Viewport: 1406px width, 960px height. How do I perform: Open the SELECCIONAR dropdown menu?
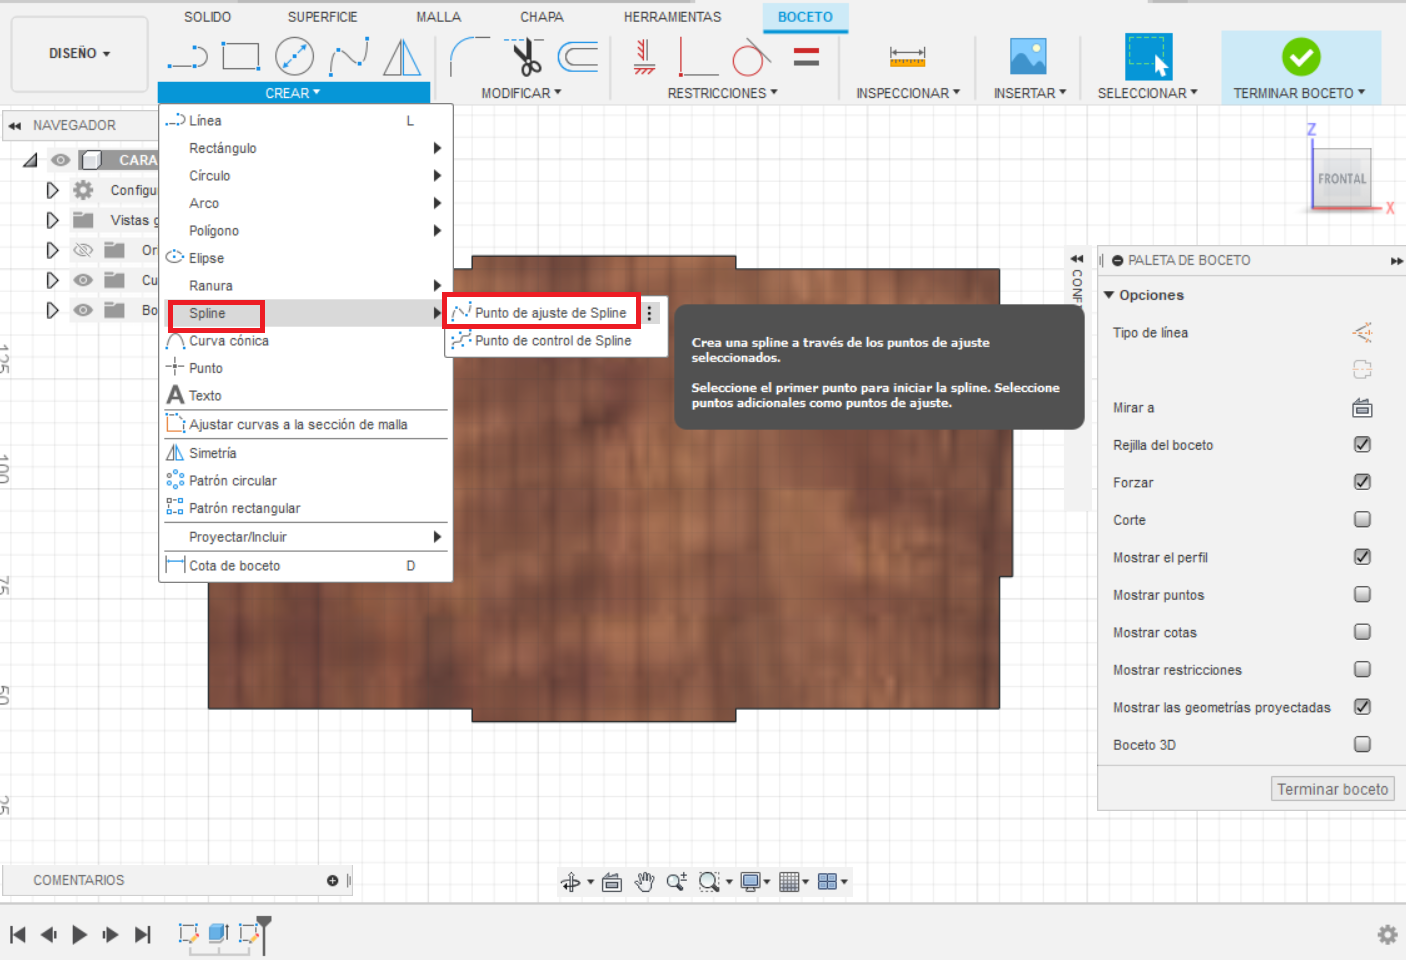[1147, 93]
